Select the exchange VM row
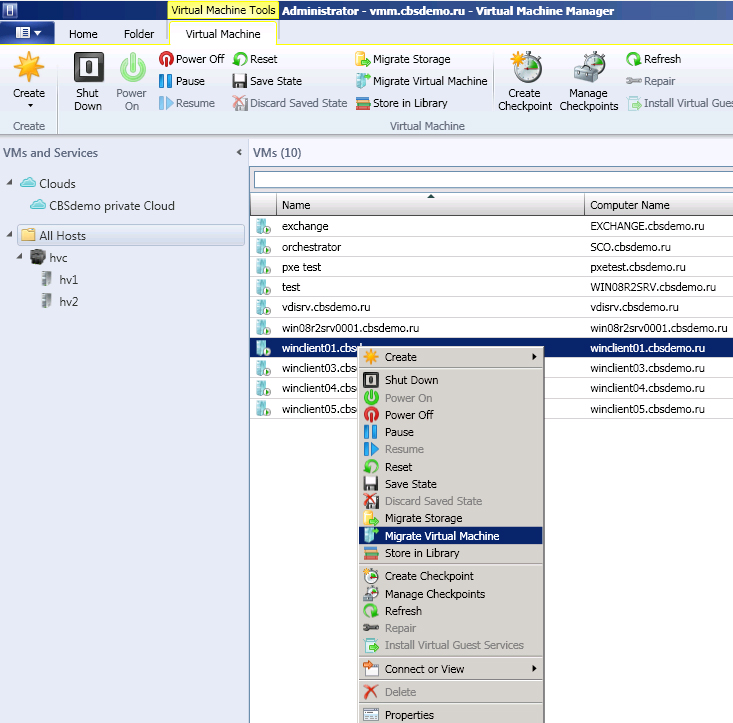This screenshot has height=723, width=733. click(x=491, y=226)
